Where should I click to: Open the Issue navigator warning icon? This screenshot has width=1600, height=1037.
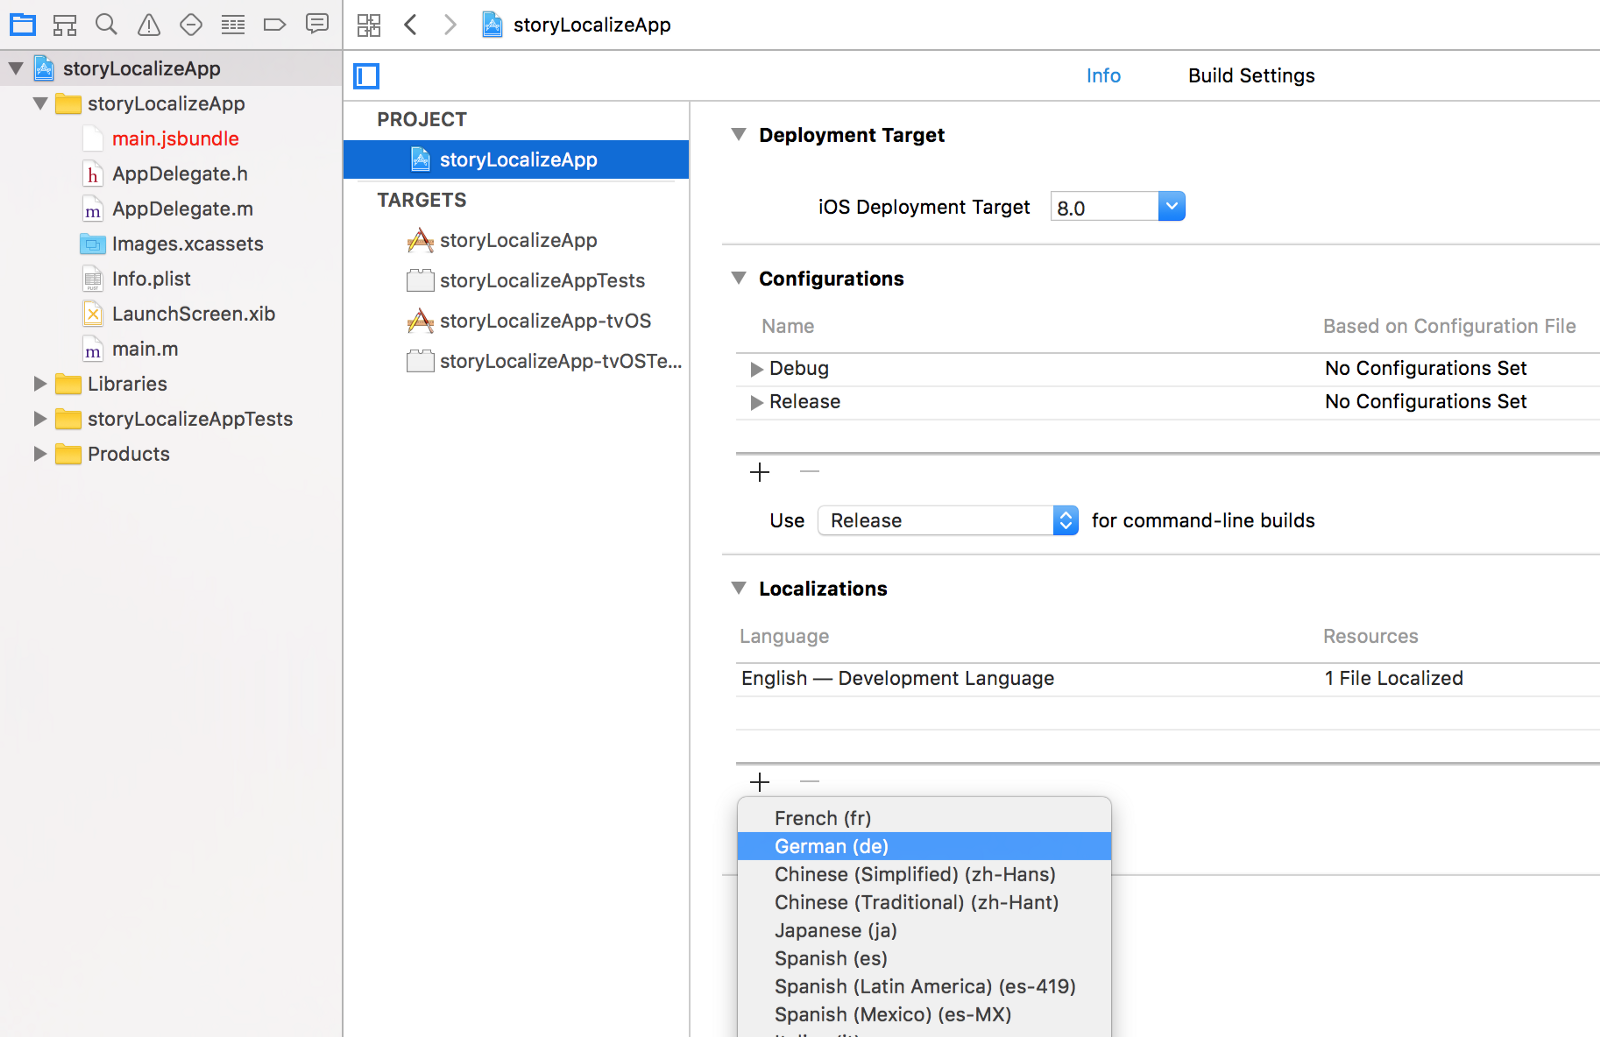pos(149,25)
